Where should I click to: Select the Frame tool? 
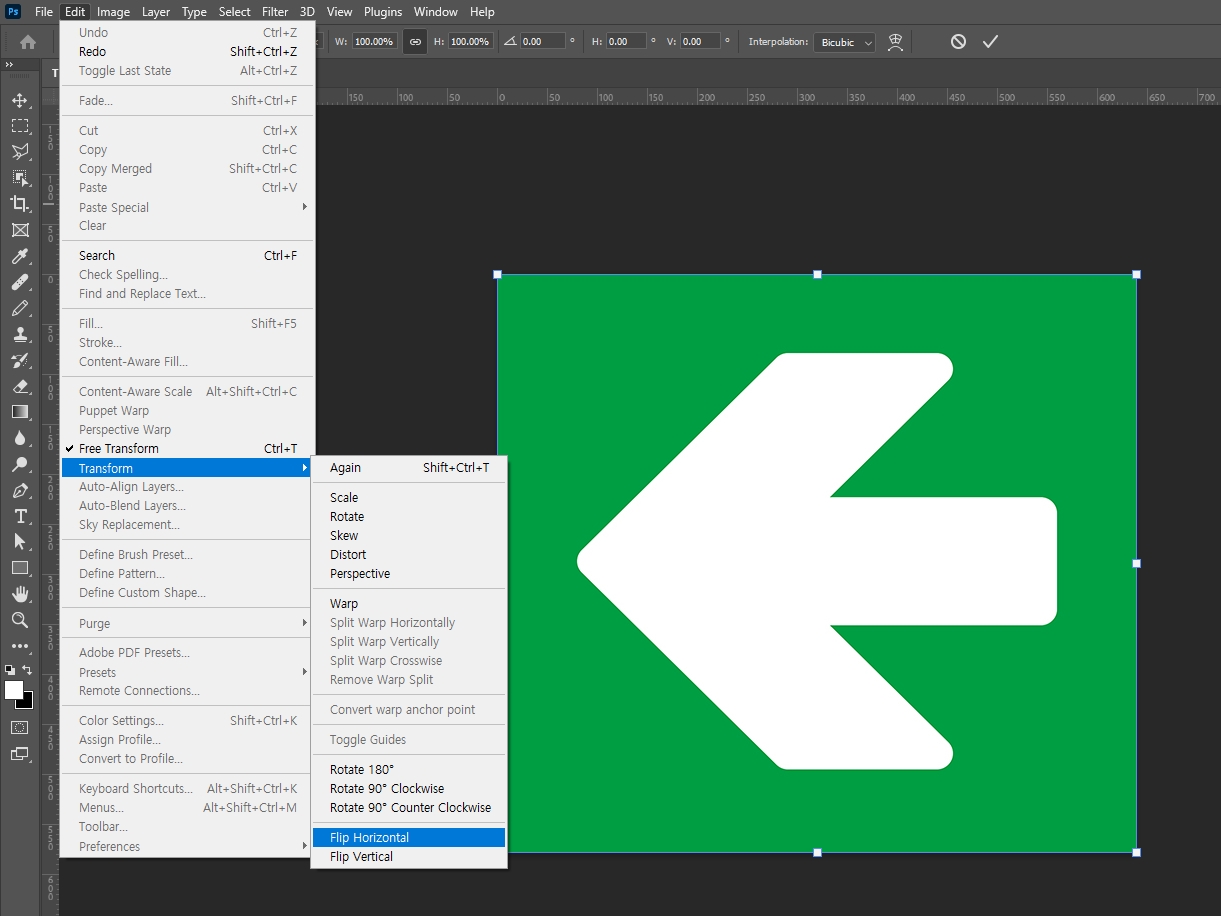(x=19, y=230)
